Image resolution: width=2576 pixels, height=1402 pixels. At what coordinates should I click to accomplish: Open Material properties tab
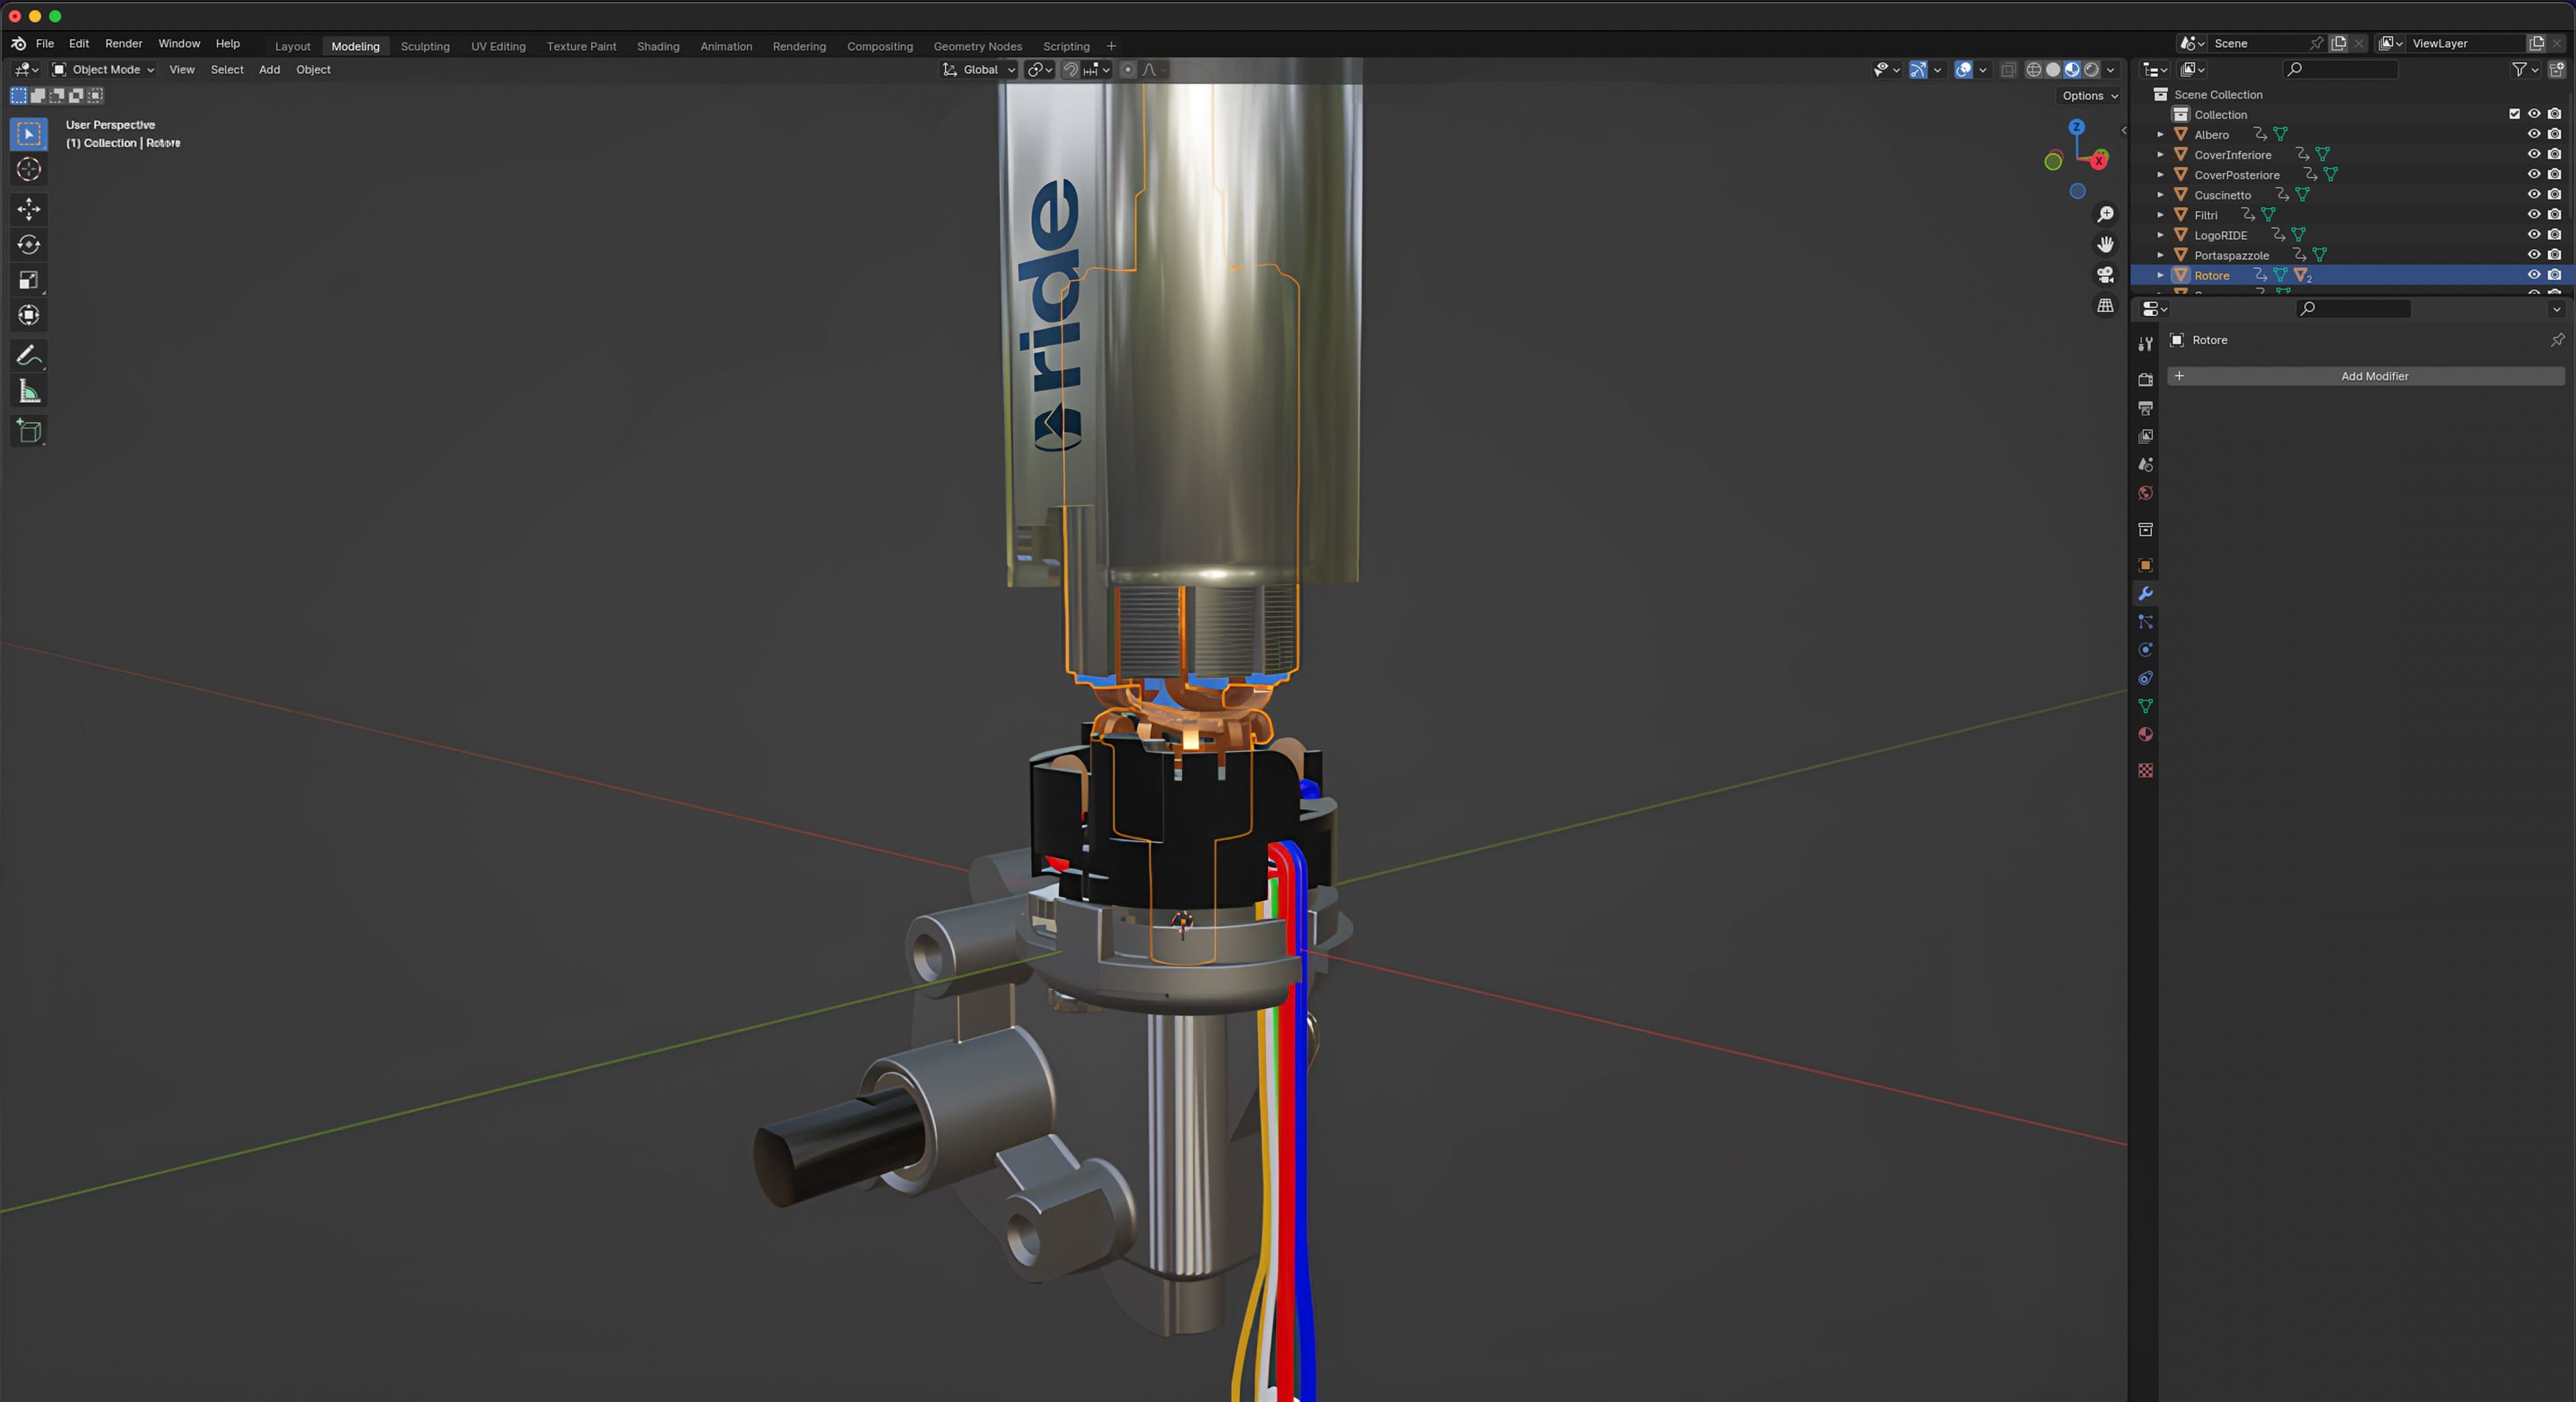pyautogui.click(x=2145, y=735)
